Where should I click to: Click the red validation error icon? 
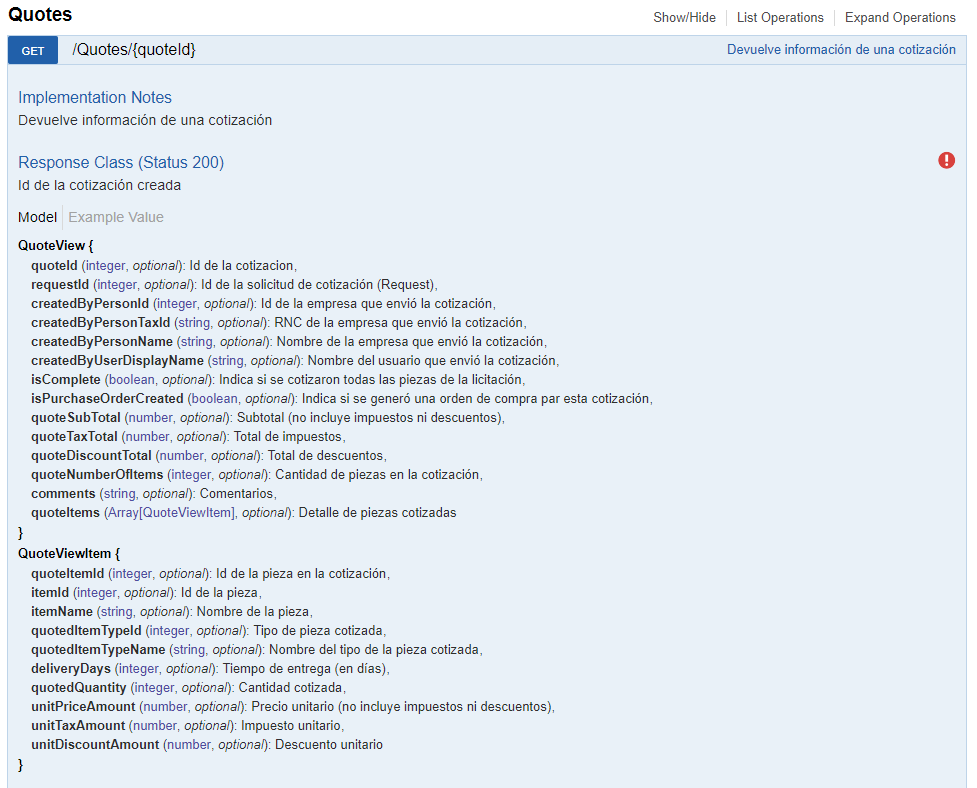coord(946,160)
